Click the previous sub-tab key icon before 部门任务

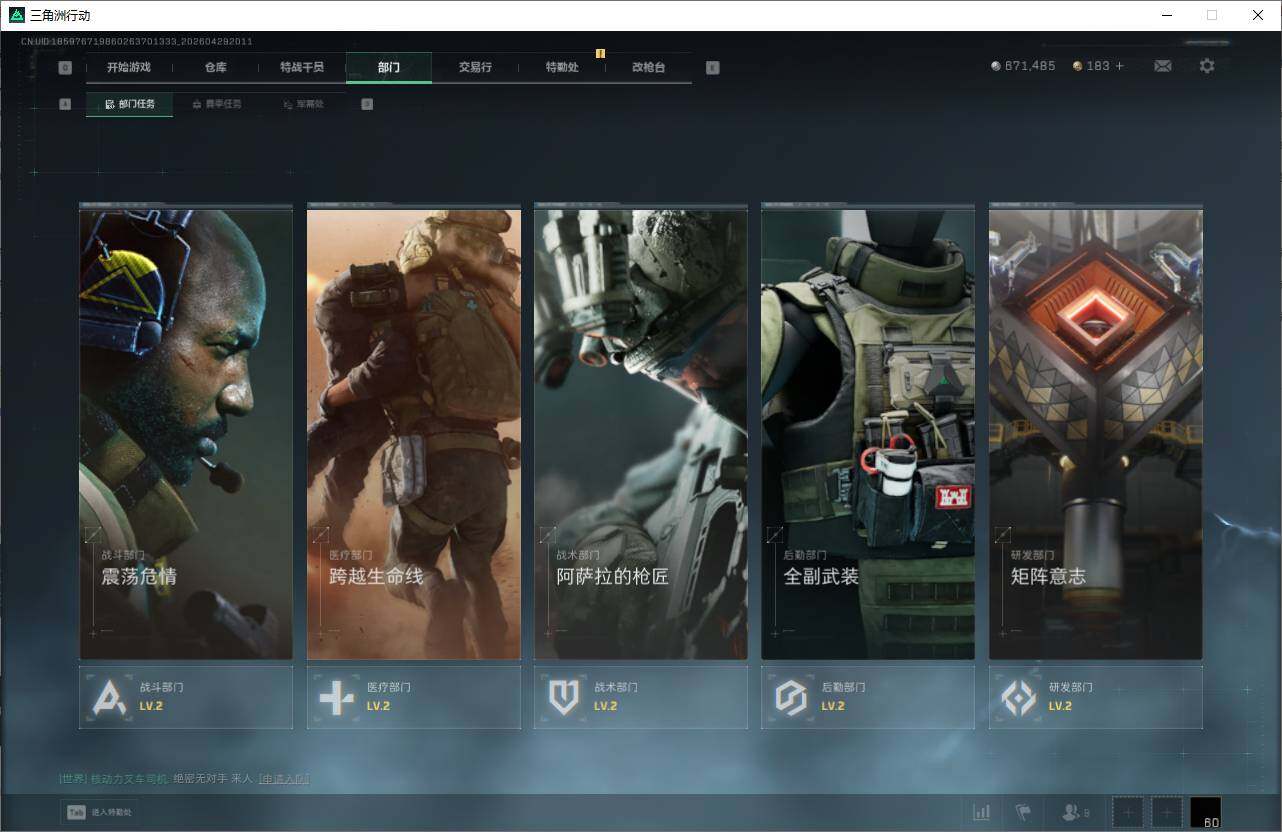point(65,104)
